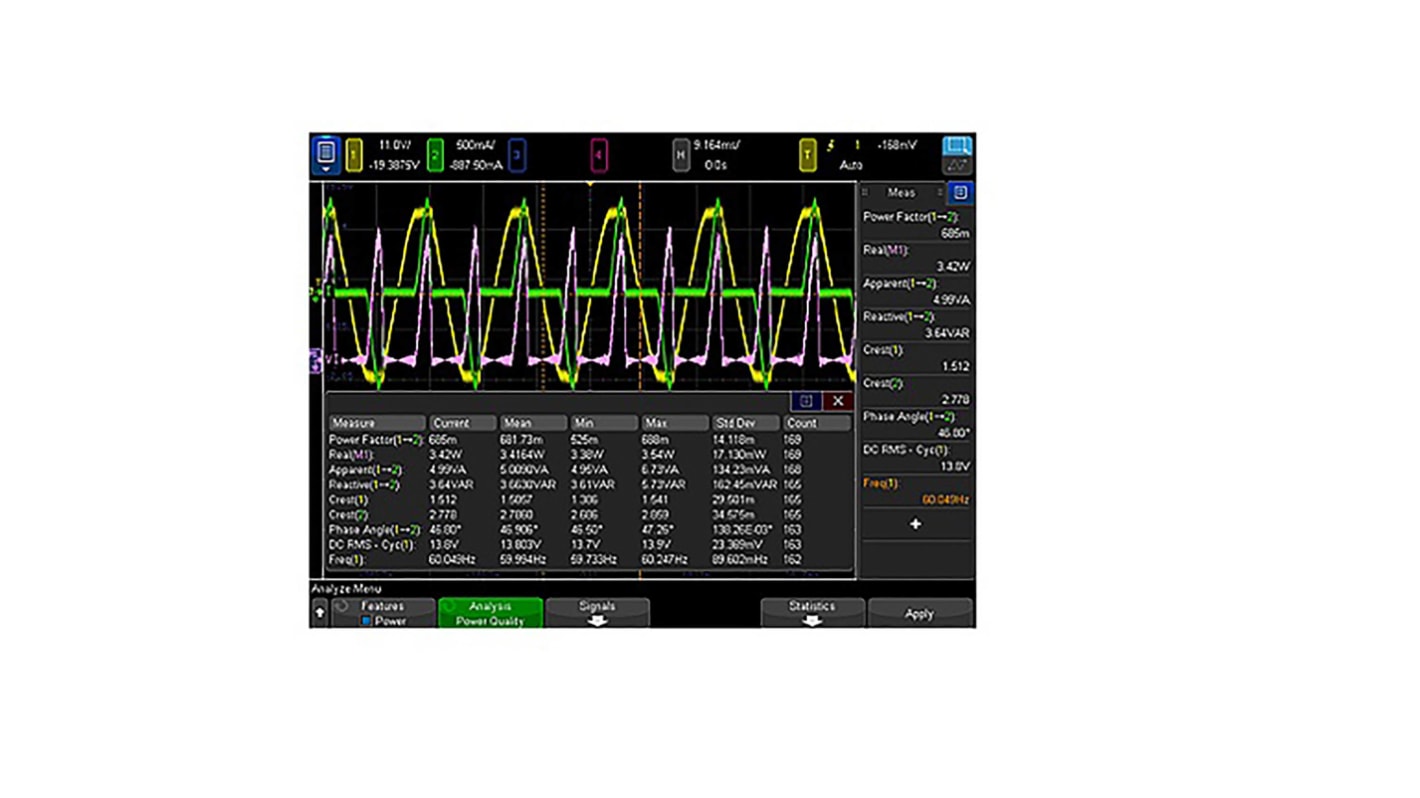Click the Apparent row in statistics table

click(590, 470)
